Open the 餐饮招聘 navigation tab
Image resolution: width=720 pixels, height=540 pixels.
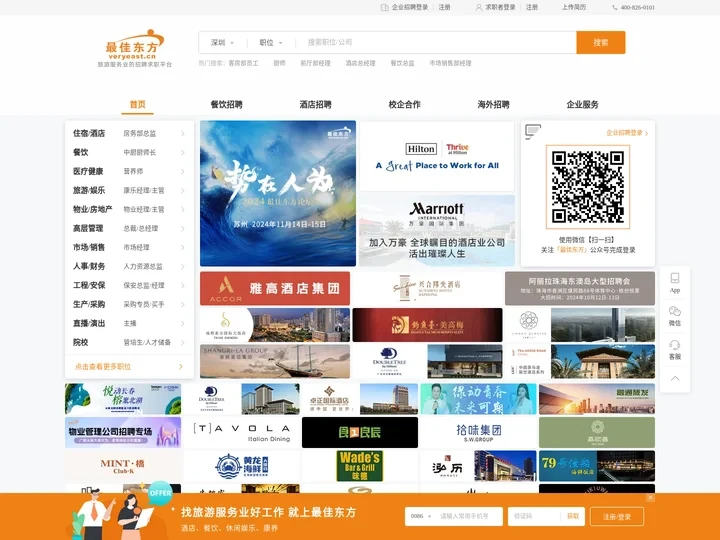[x=226, y=104]
